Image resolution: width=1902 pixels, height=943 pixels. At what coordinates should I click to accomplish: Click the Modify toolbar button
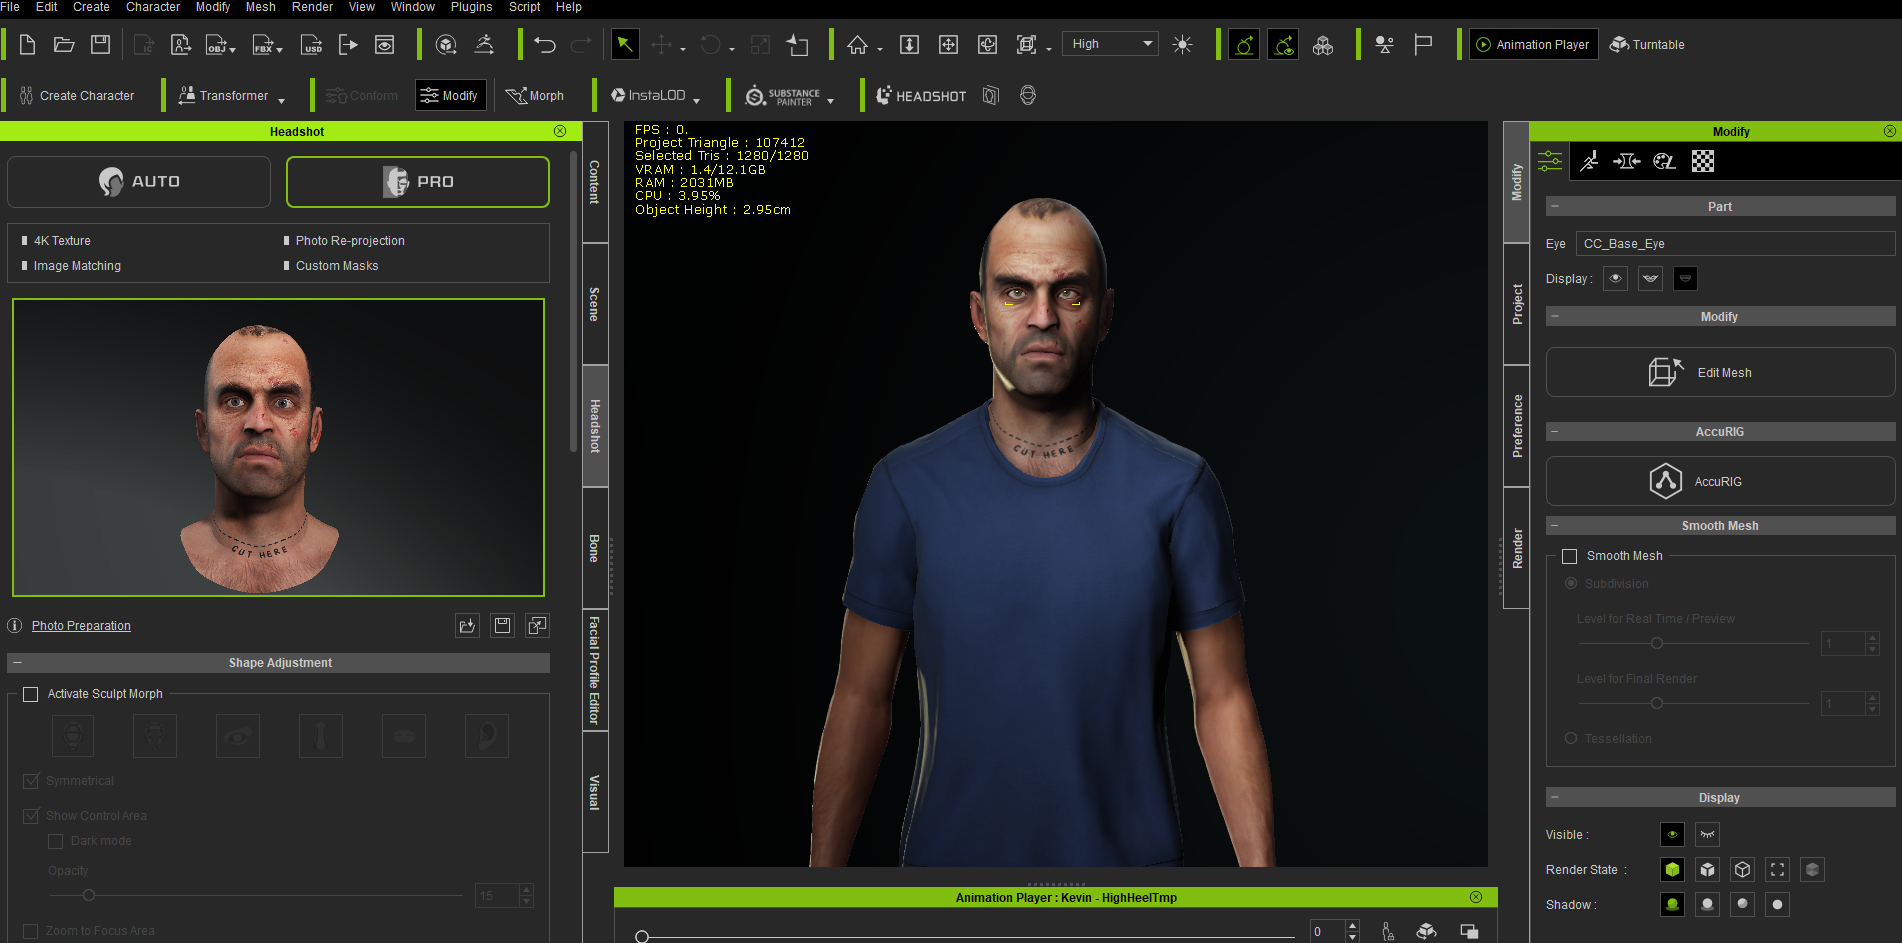pyautogui.click(x=450, y=96)
